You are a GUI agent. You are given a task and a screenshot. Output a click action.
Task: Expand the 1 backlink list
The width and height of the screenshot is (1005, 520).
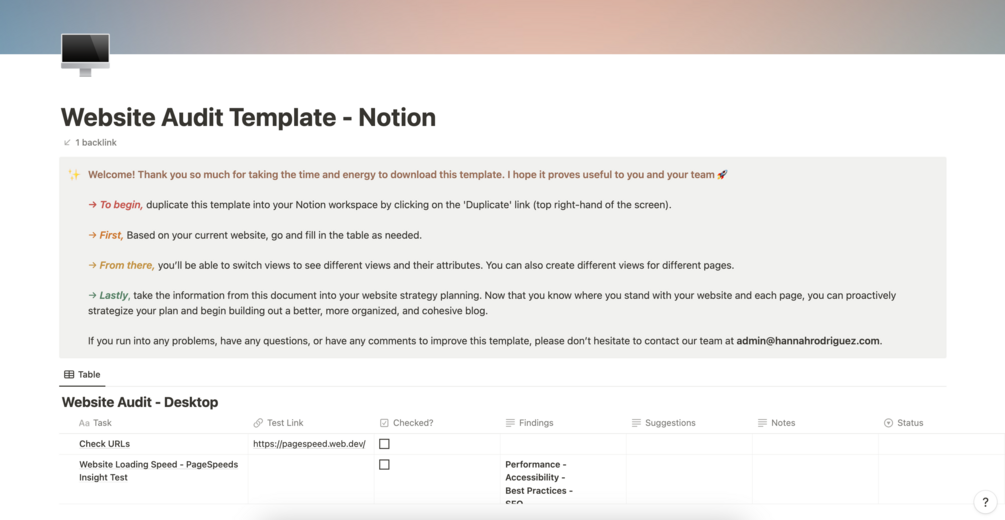[x=96, y=143]
